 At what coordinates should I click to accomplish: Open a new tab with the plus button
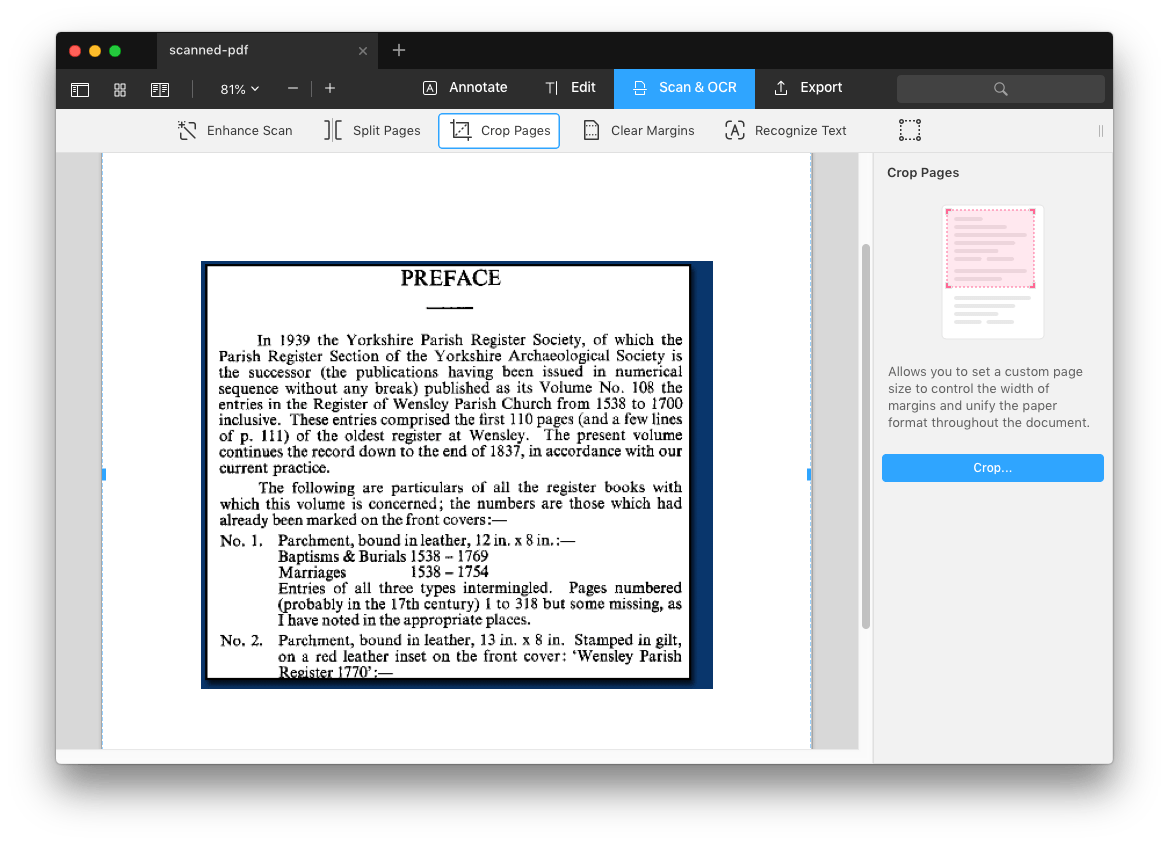pyautogui.click(x=398, y=50)
